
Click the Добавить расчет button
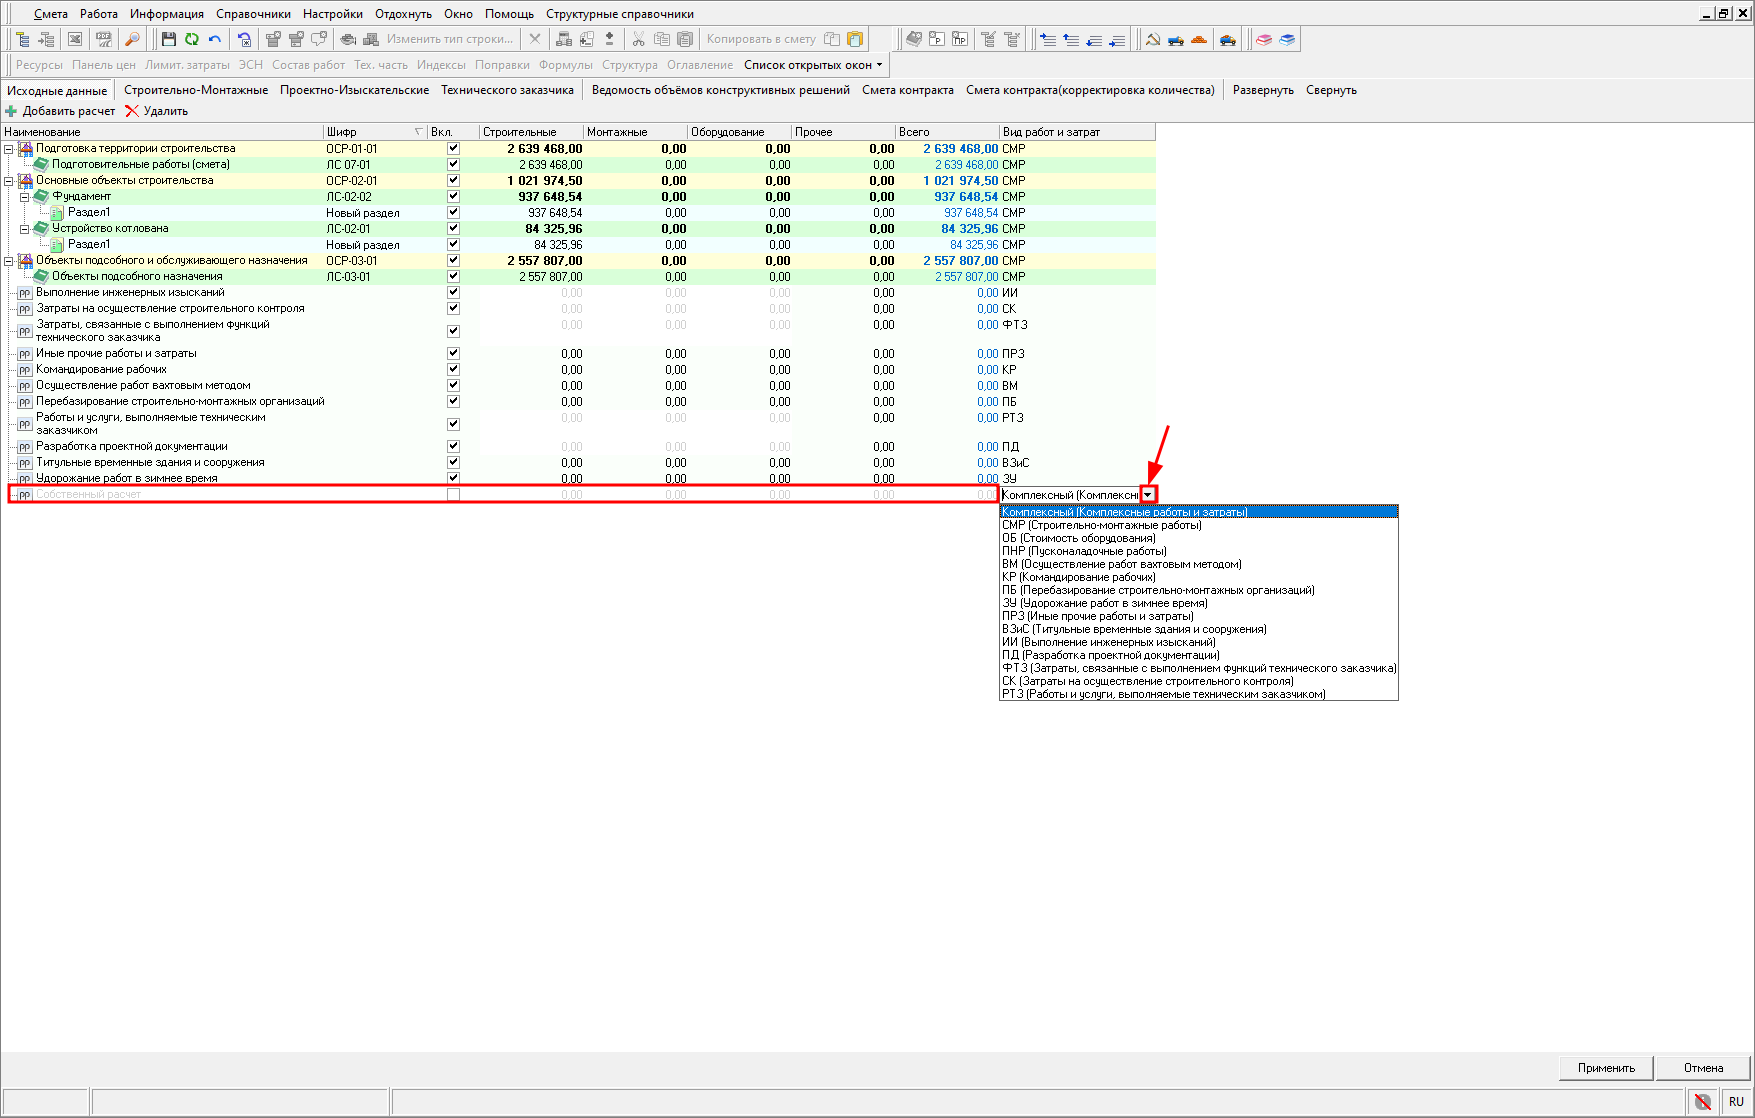60,111
